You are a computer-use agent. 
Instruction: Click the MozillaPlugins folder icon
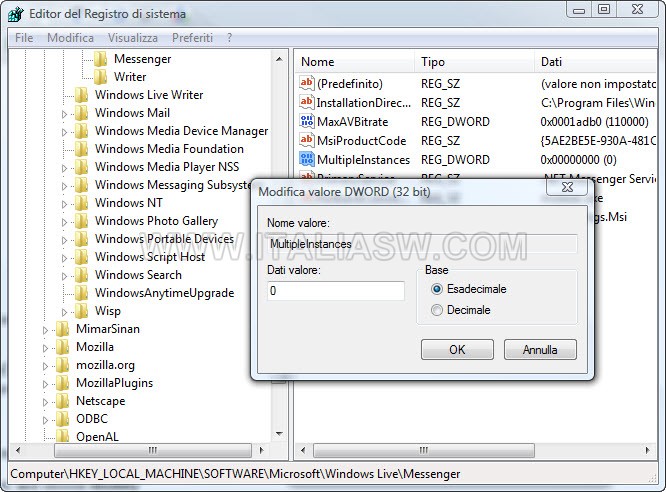pos(62,383)
